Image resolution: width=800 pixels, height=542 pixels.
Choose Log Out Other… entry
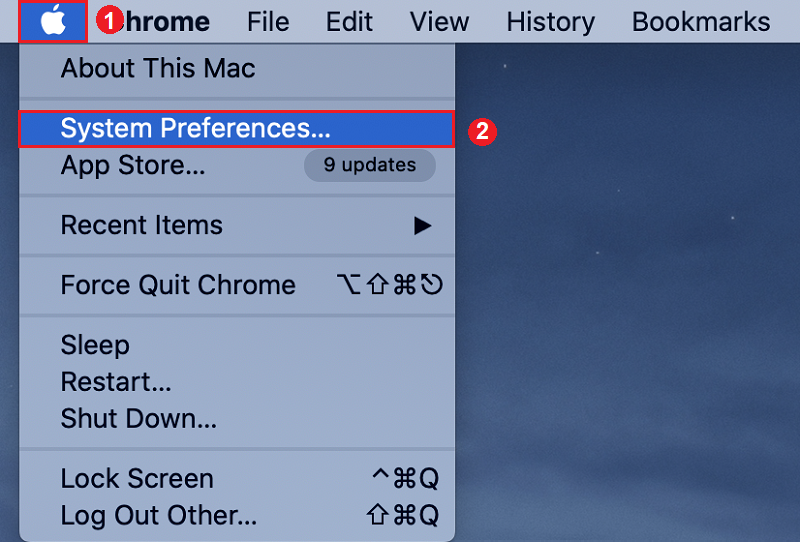pyautogui.click(x=159, y=516)
